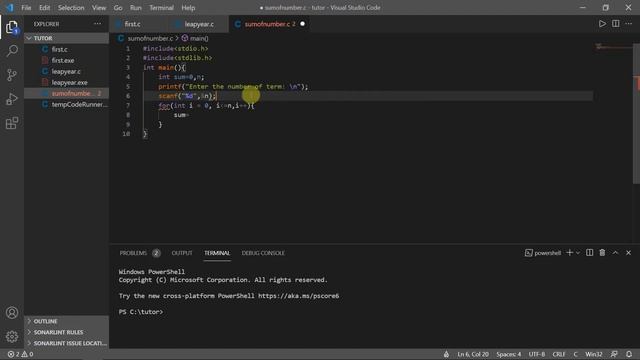Open the Run menu
This screenshot has width=640, height=360.
(x=136, y=8)
